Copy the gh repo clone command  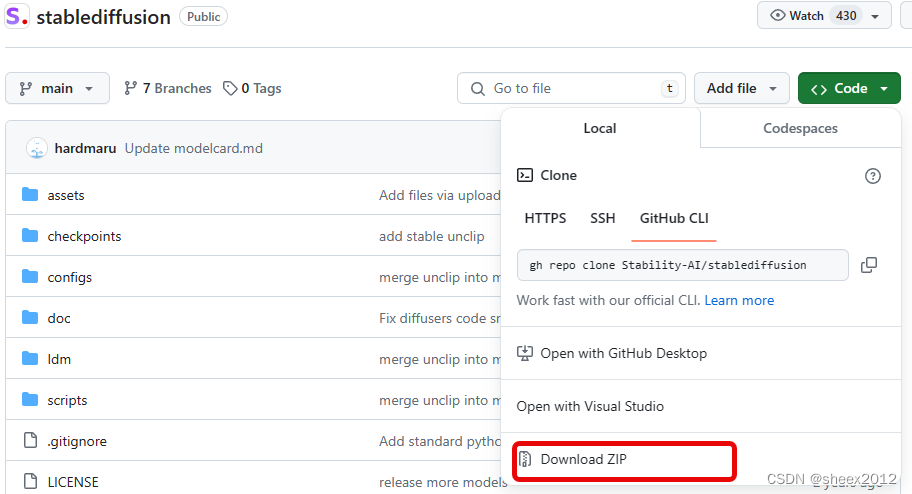point(869,265)
